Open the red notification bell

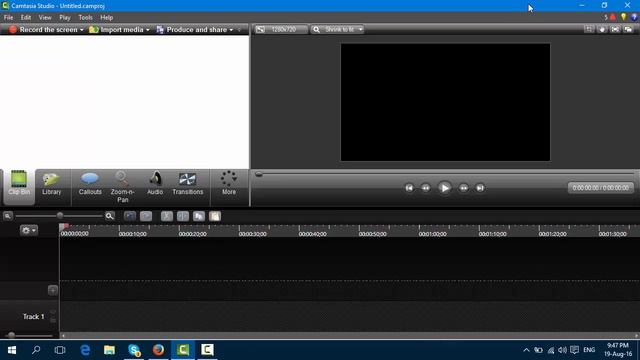(612, 17)
